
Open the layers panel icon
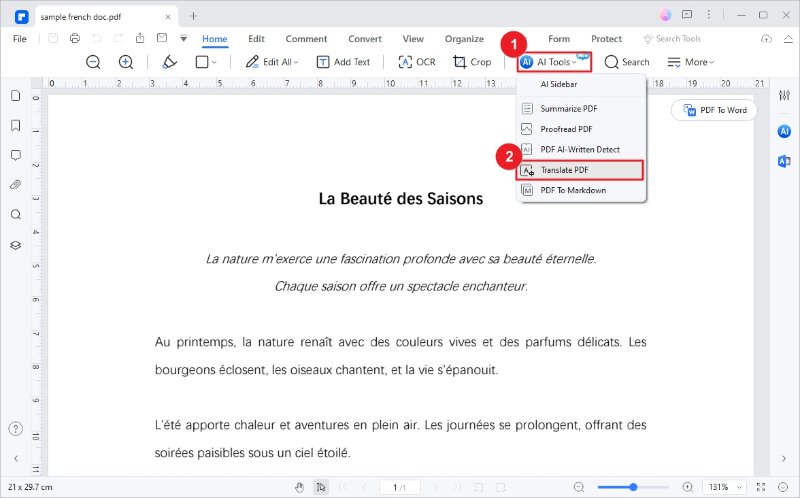[16, 245]
